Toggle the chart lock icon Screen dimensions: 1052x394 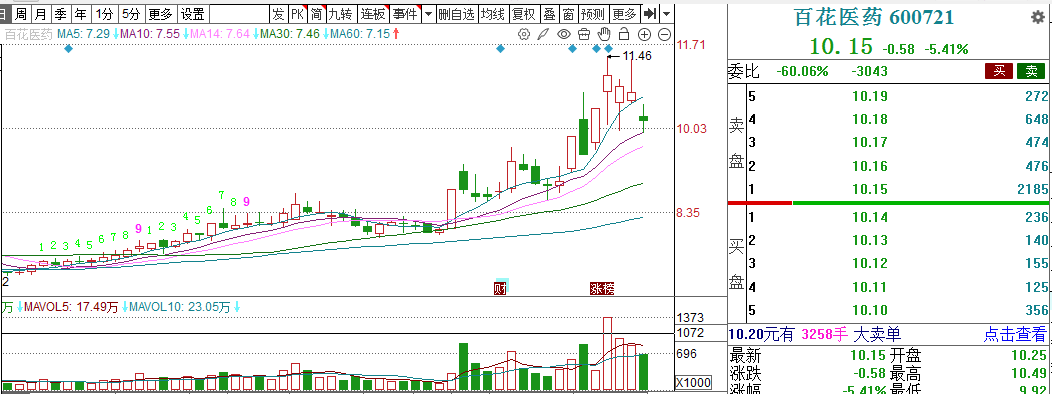(x=624, y=34)
